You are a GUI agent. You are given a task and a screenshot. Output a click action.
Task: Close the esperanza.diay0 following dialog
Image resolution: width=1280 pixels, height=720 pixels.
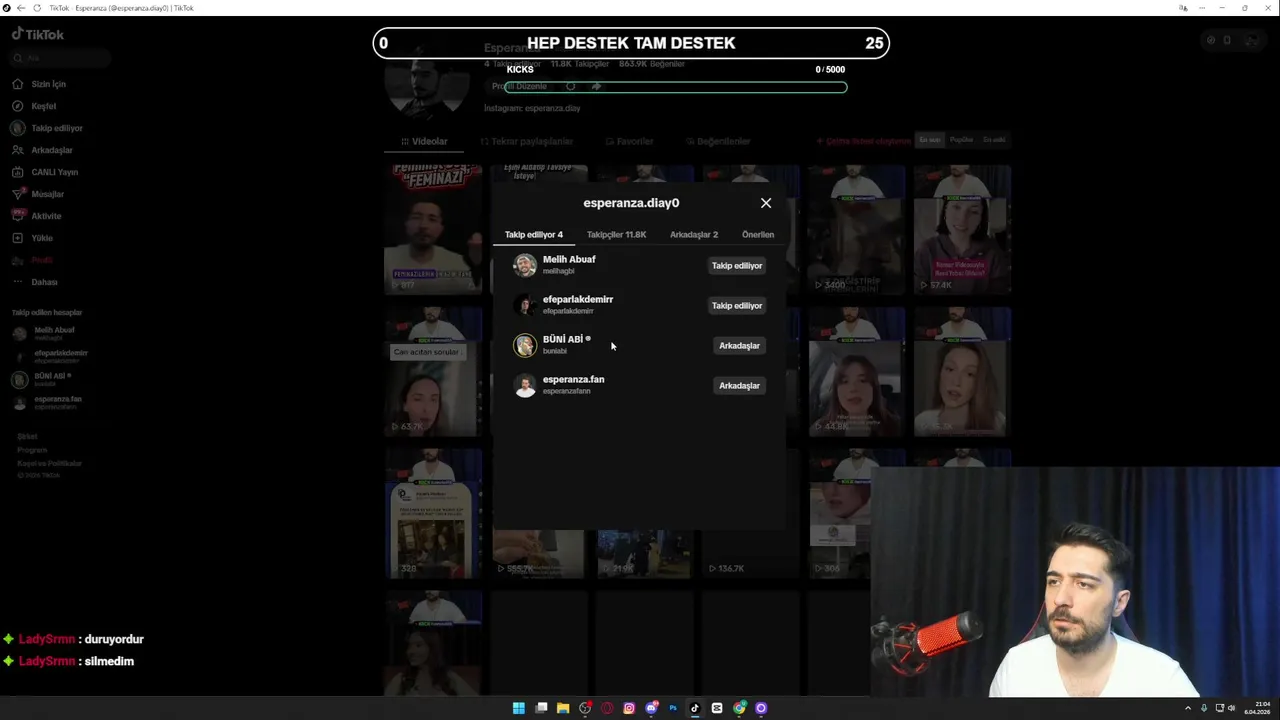coord(766,203)
